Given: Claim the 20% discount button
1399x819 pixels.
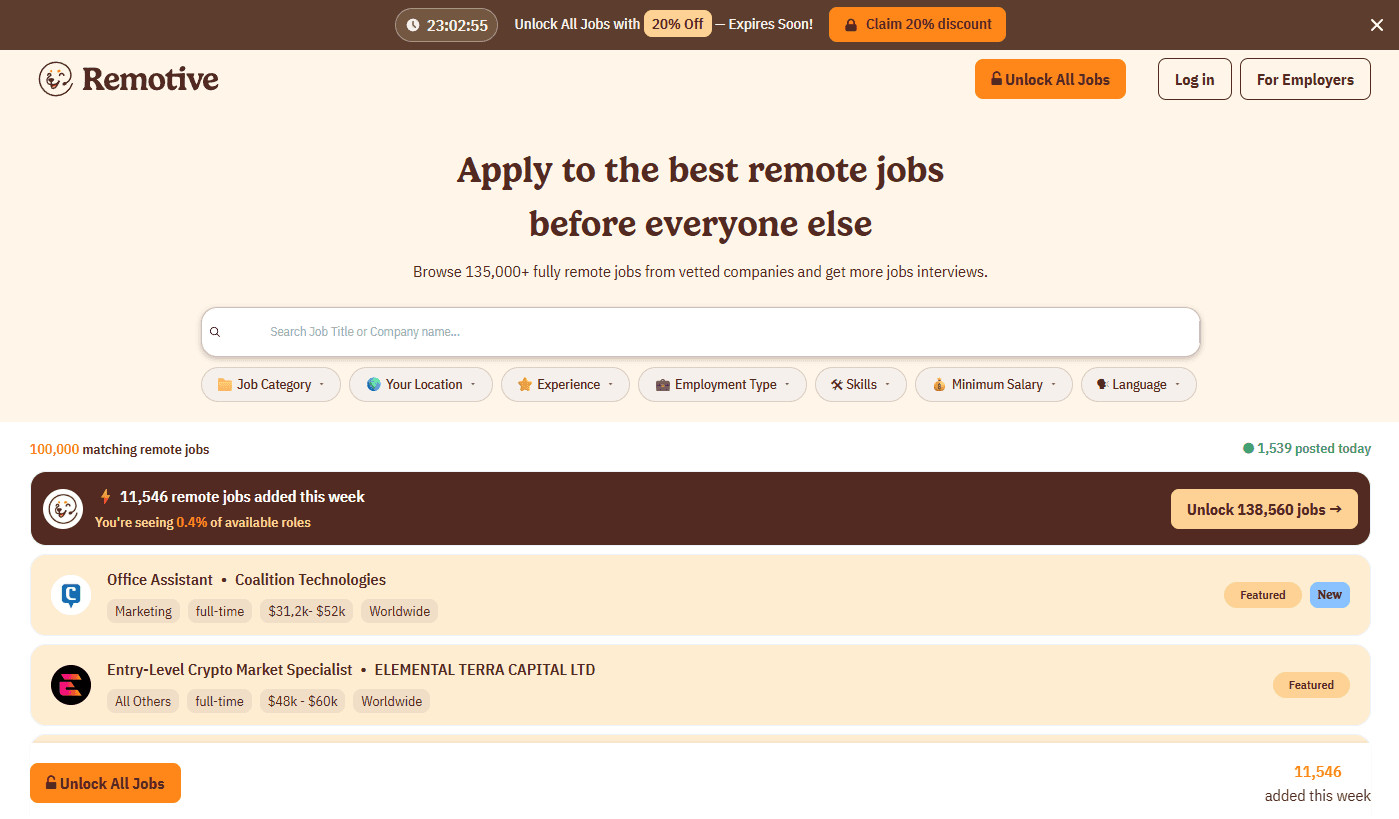Looking at the screenshot, I should coord(917,25).
